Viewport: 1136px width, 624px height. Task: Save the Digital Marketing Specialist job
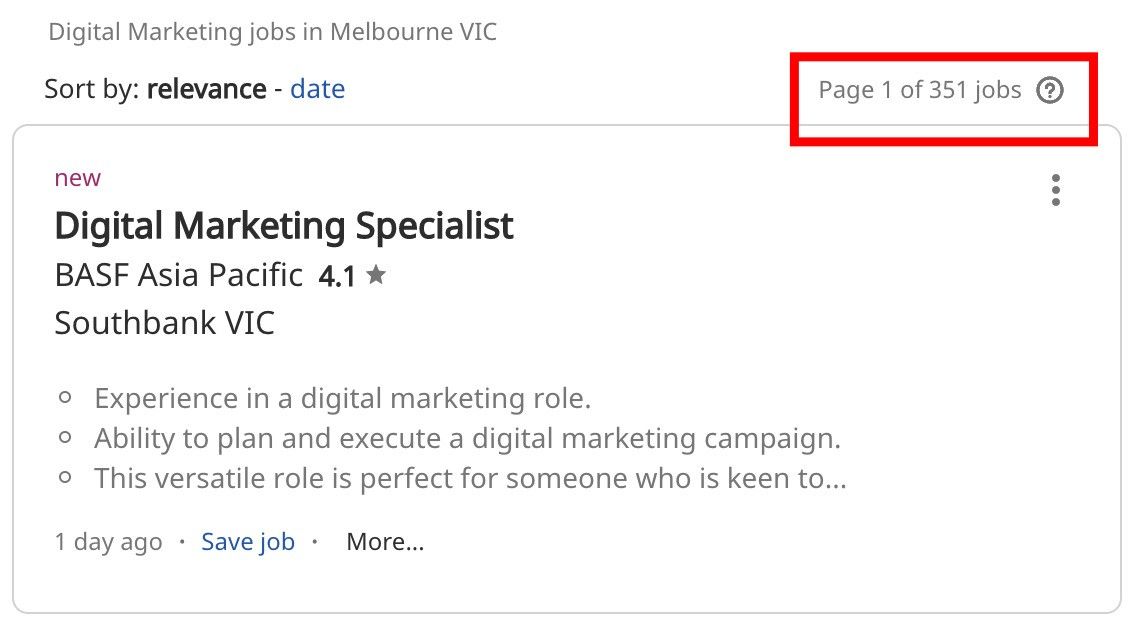pyautogui.click(x=247, y=541)
